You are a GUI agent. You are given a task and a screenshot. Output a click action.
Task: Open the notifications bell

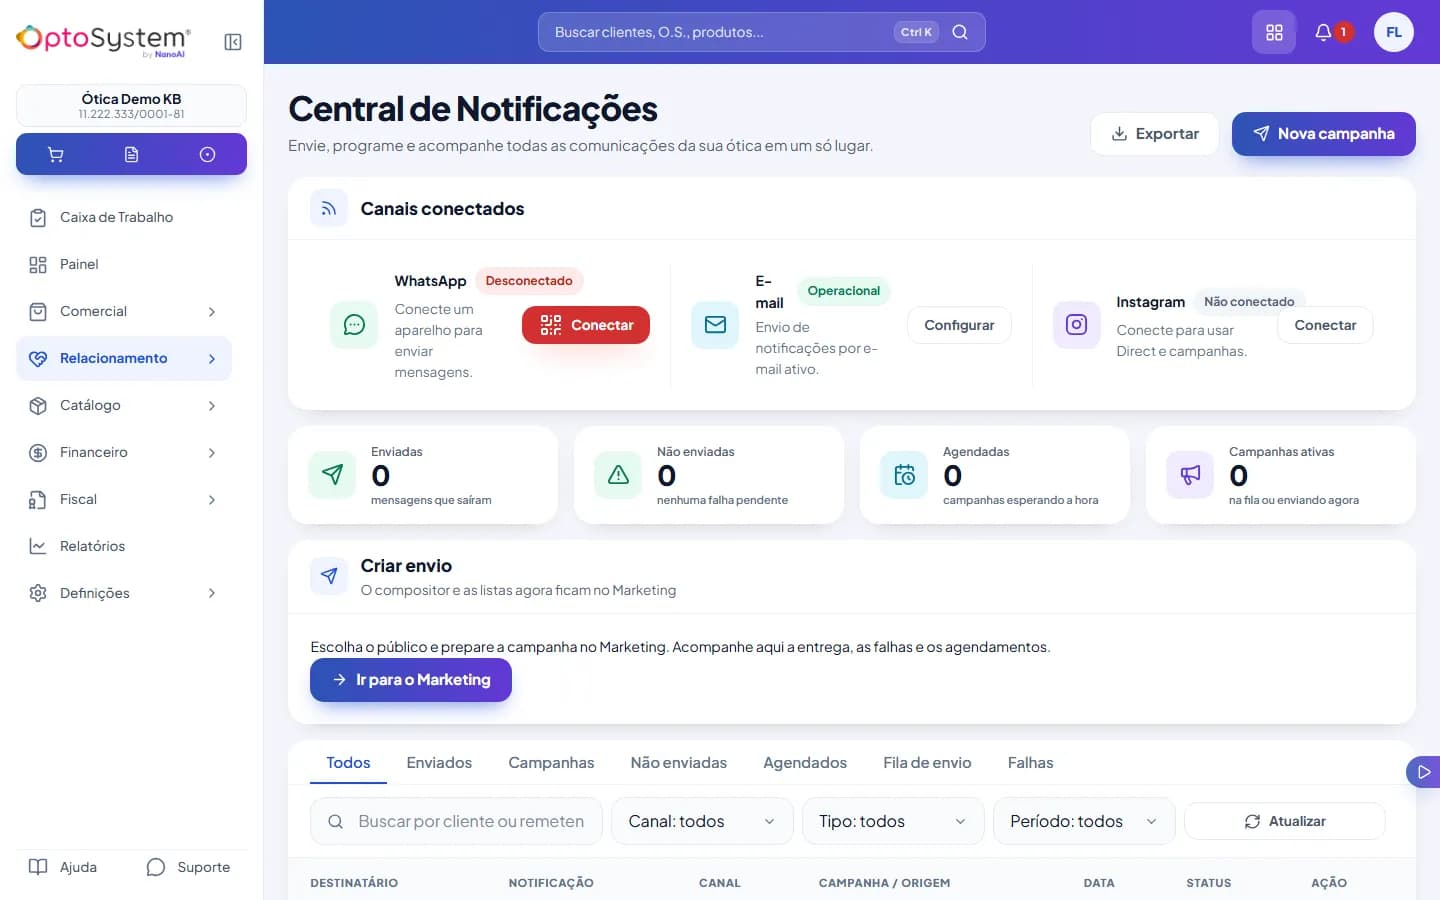tap(1323, 32)
